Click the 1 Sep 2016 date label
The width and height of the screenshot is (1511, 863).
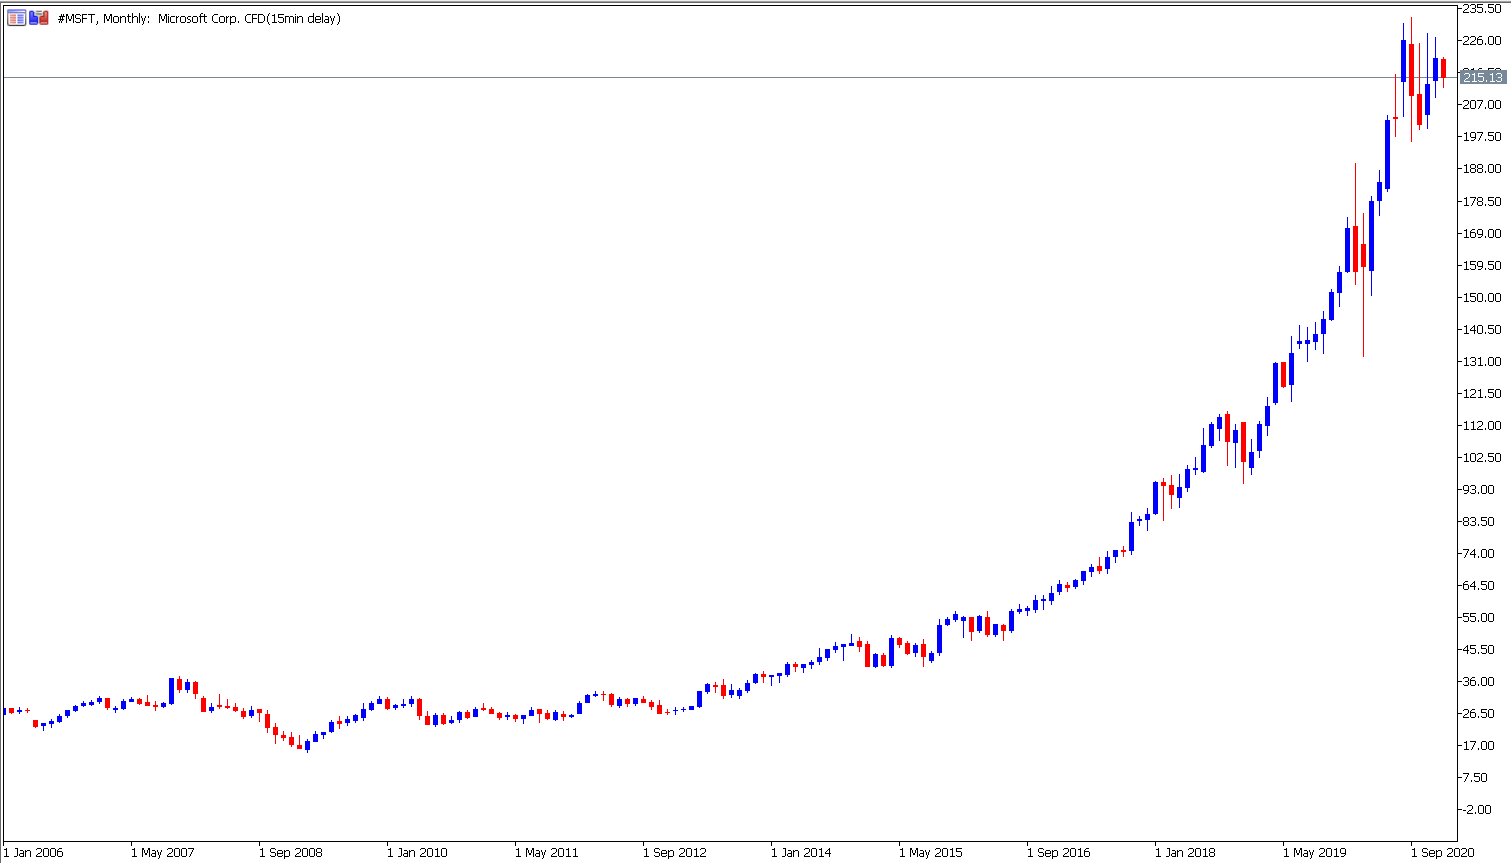1058,852
